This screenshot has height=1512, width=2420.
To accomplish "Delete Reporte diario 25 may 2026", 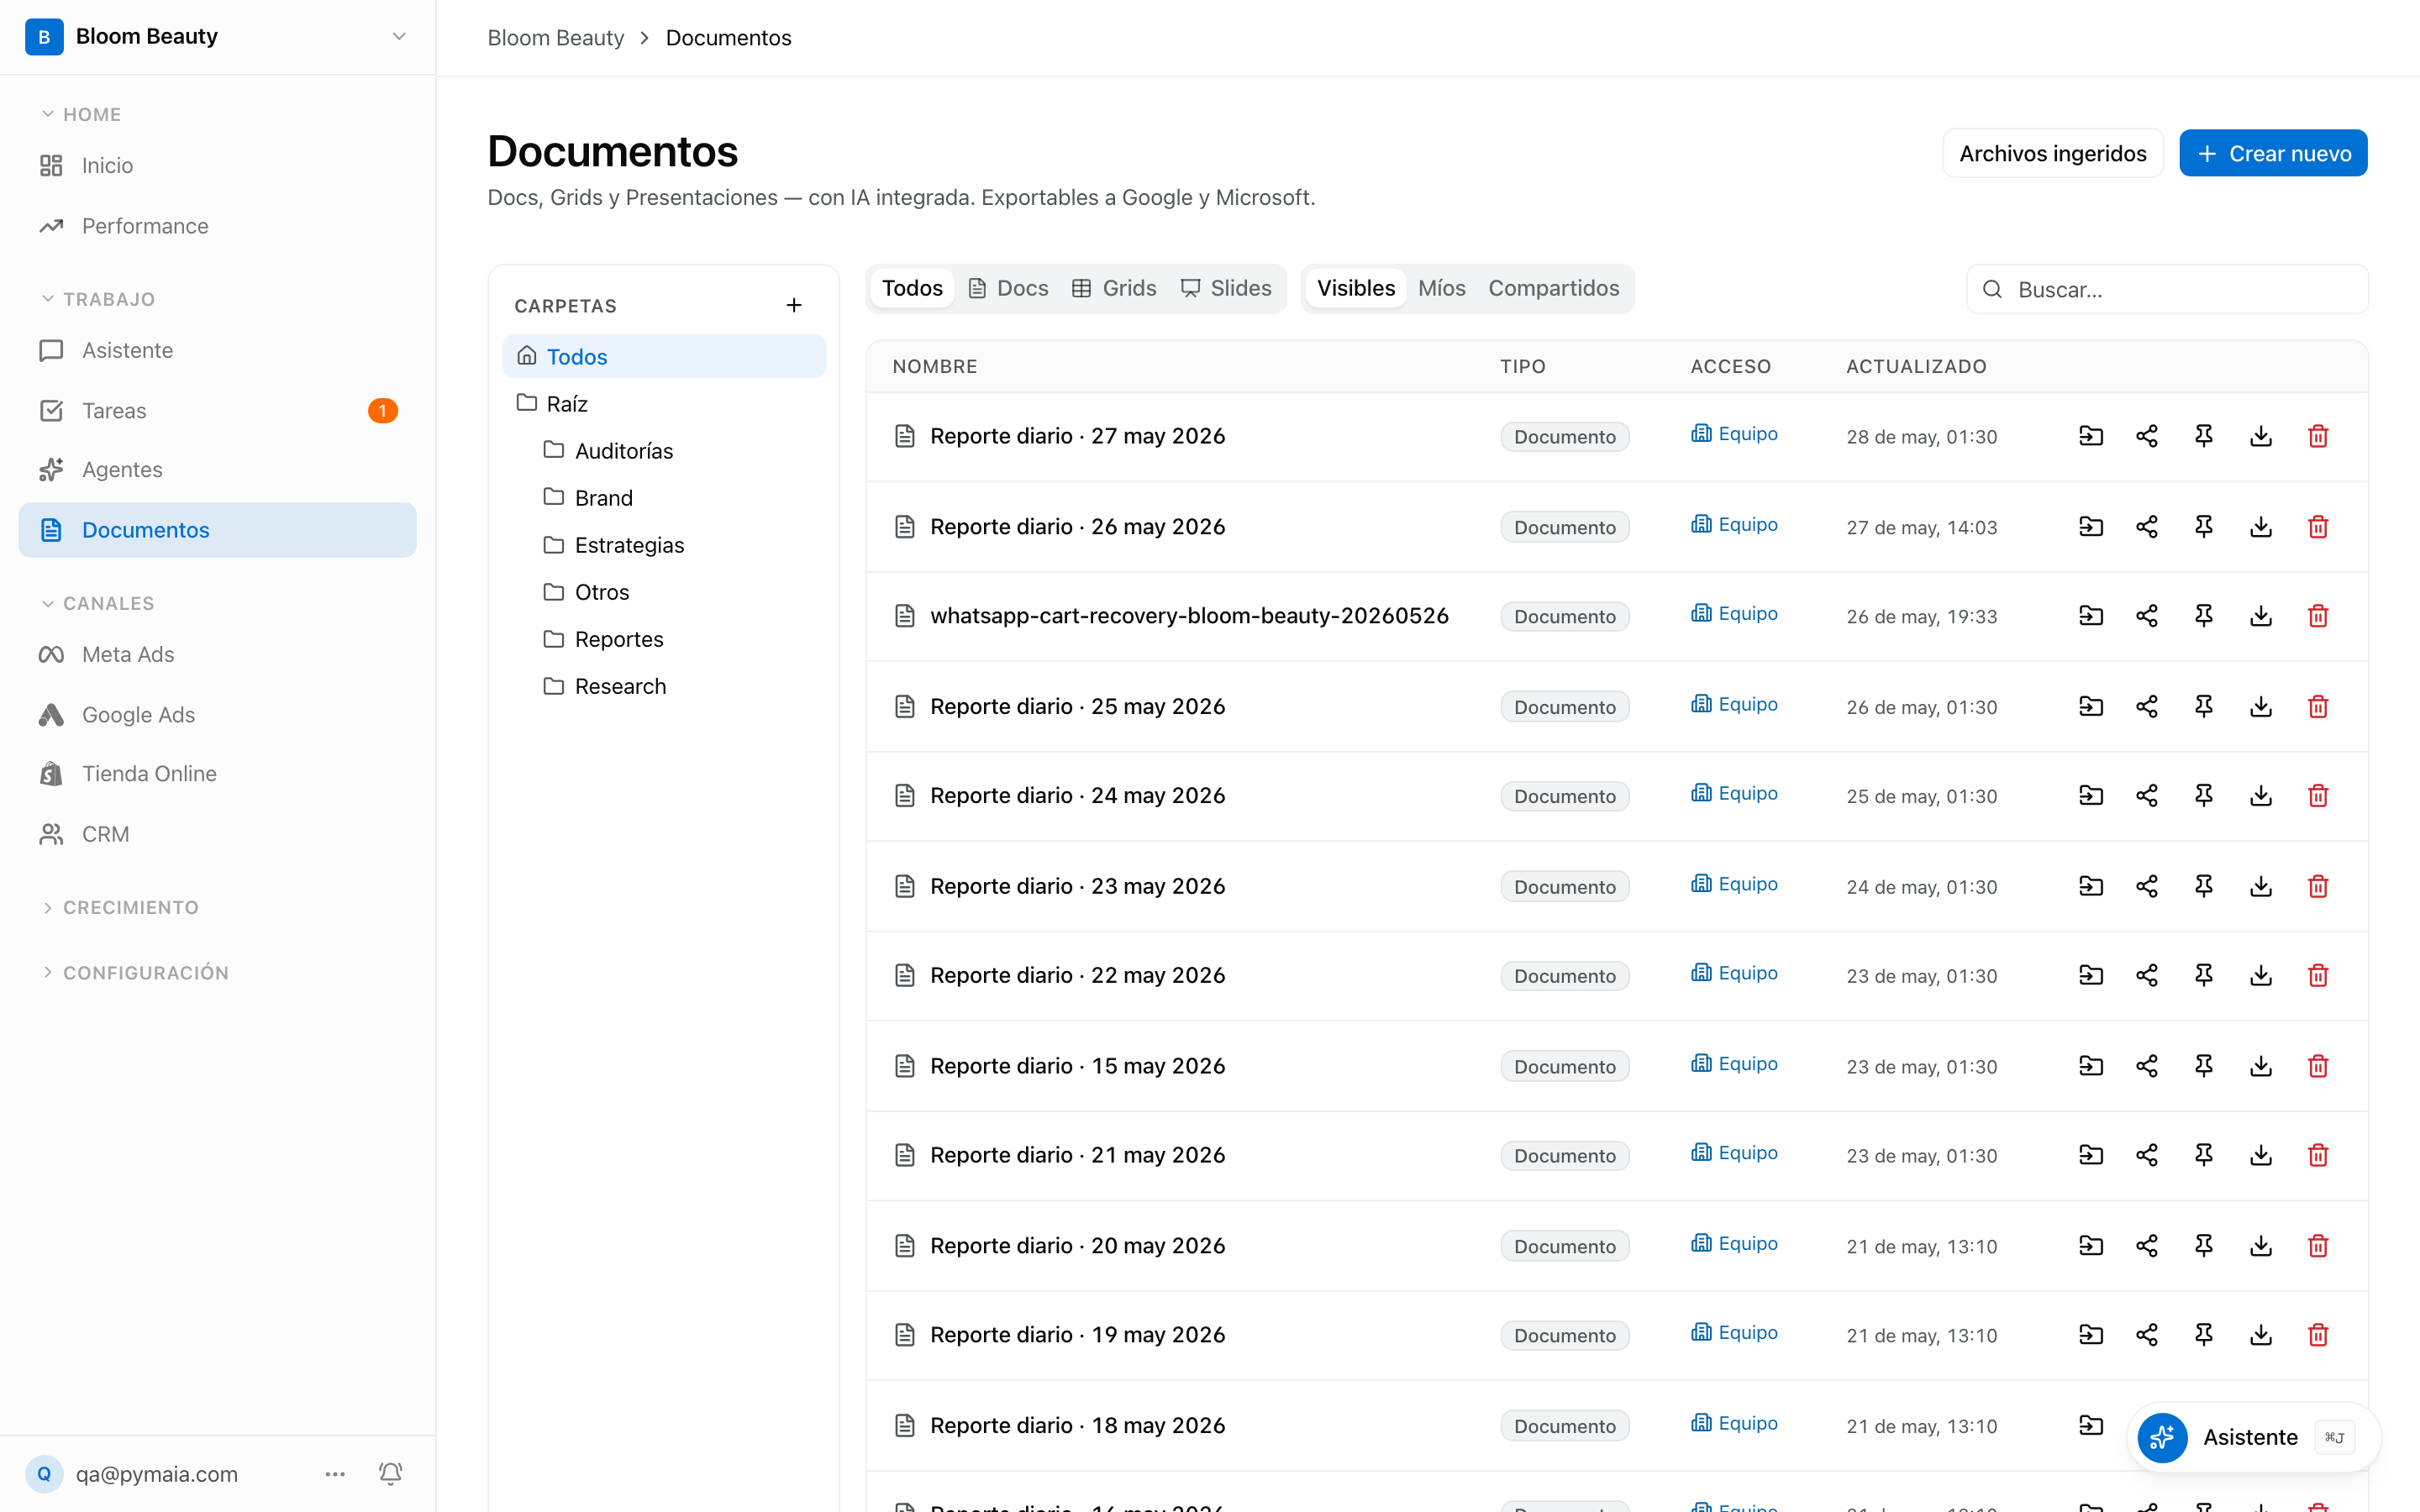I will pyautogui.click(x=2317, y=707).
